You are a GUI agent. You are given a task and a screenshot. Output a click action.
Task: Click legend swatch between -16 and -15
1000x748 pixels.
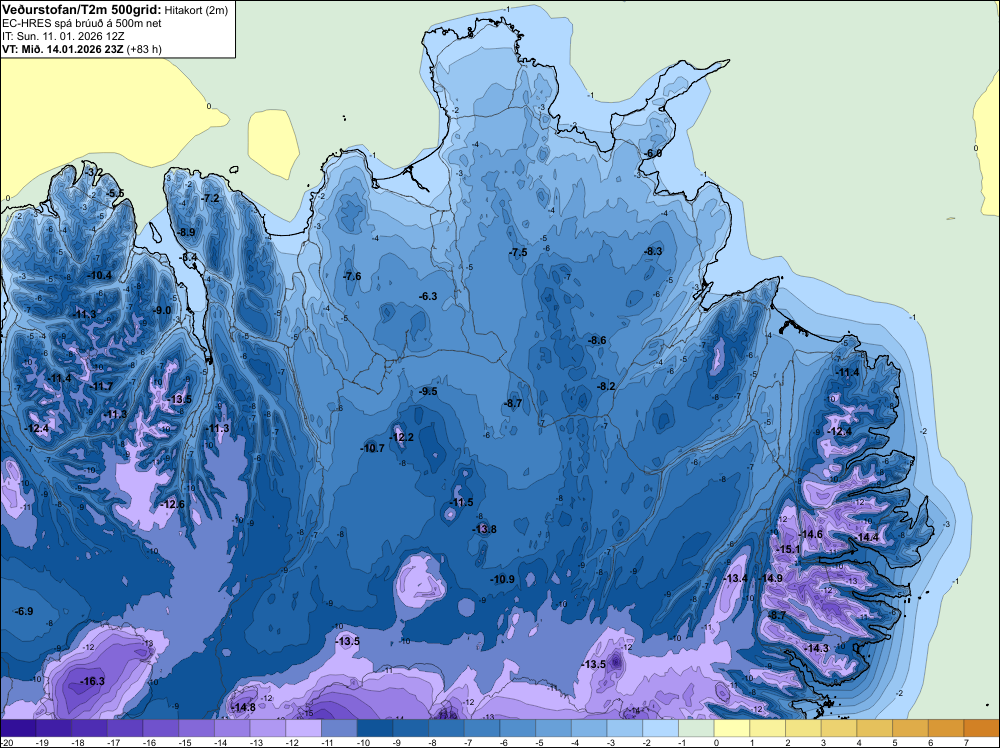161,728
